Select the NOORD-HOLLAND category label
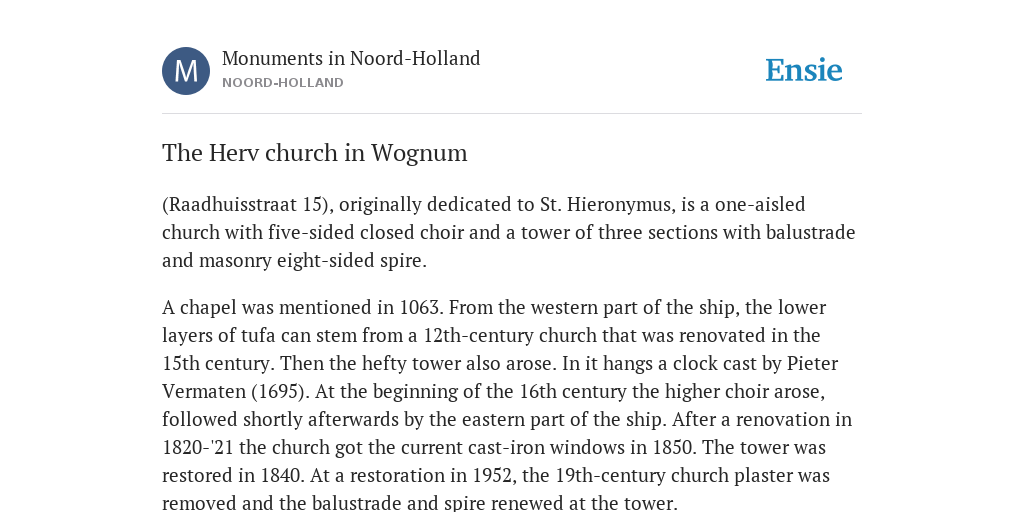Screen dimensions: 1024x512 (283, 83)
